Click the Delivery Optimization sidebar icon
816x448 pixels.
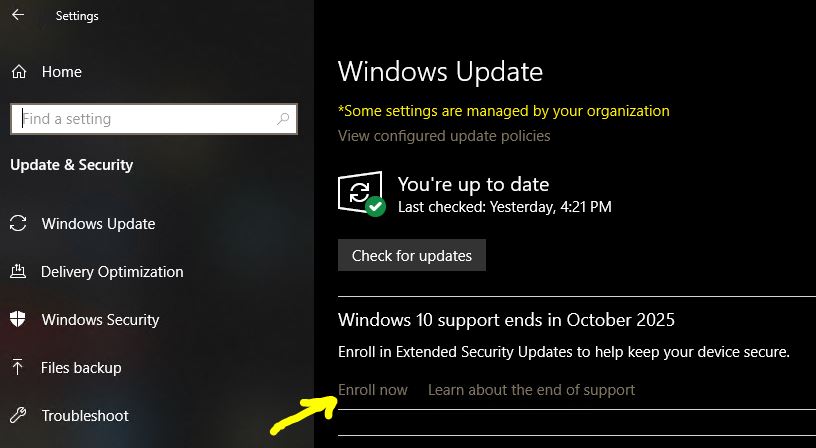pyautogui.click(x=18, y=271)
